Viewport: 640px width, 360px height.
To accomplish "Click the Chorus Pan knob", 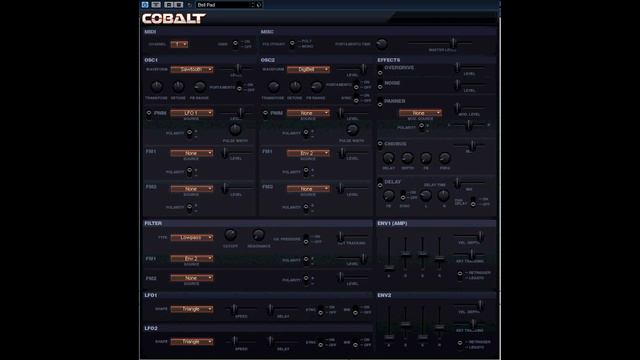I will pyautogui.click(x=444, y=158).
